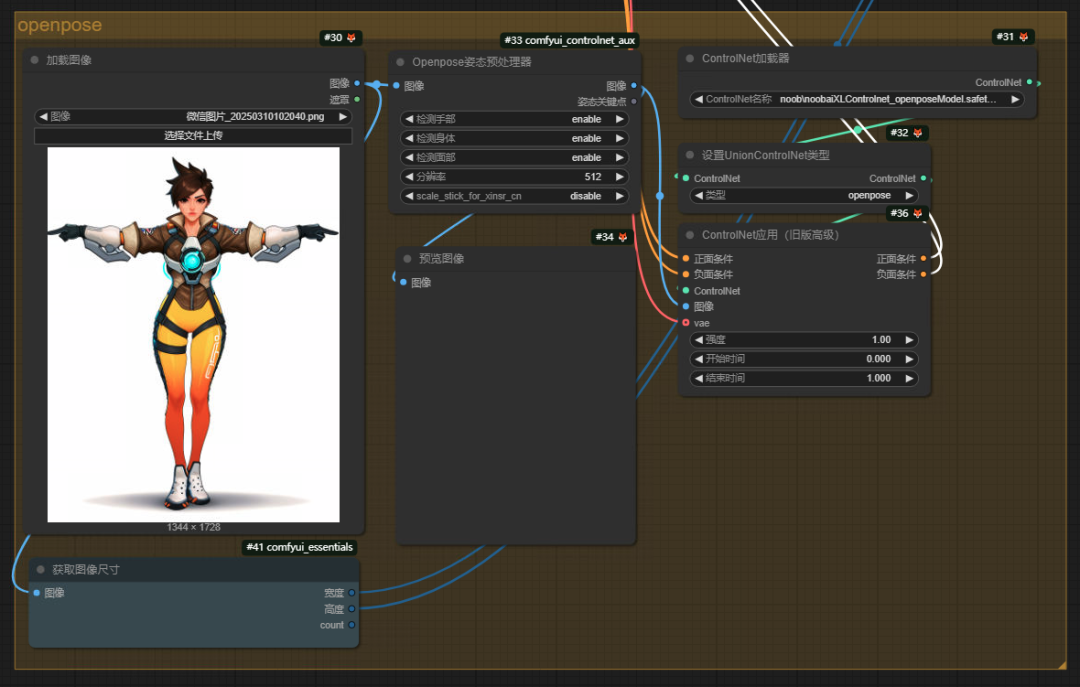The width and height of the screenshot is (1080, 687).
Task: Click the fox icon on badge #34
Action: [623, 237]
